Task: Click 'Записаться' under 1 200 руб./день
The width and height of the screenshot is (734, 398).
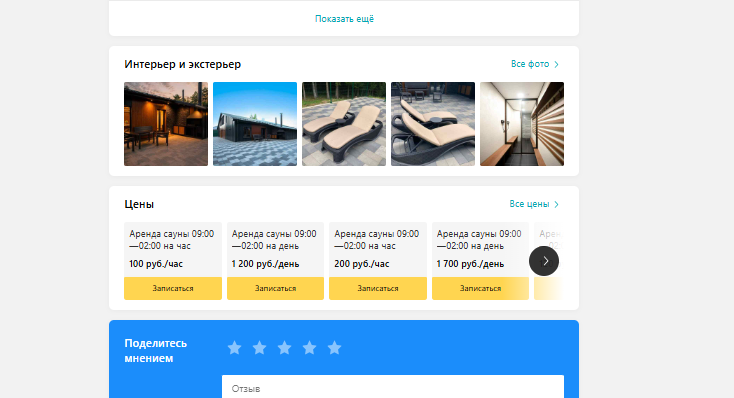Action: click(x=275, y=288)
